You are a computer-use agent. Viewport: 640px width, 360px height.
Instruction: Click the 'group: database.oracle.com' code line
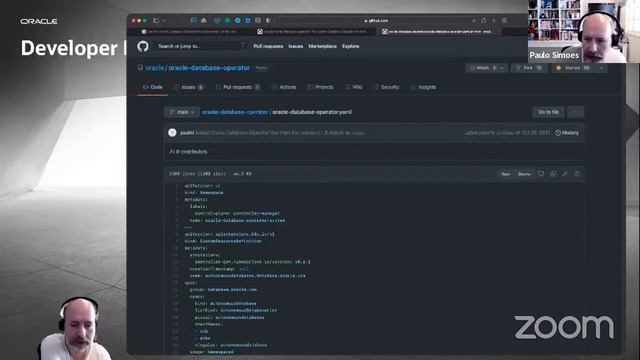[223, 289]
